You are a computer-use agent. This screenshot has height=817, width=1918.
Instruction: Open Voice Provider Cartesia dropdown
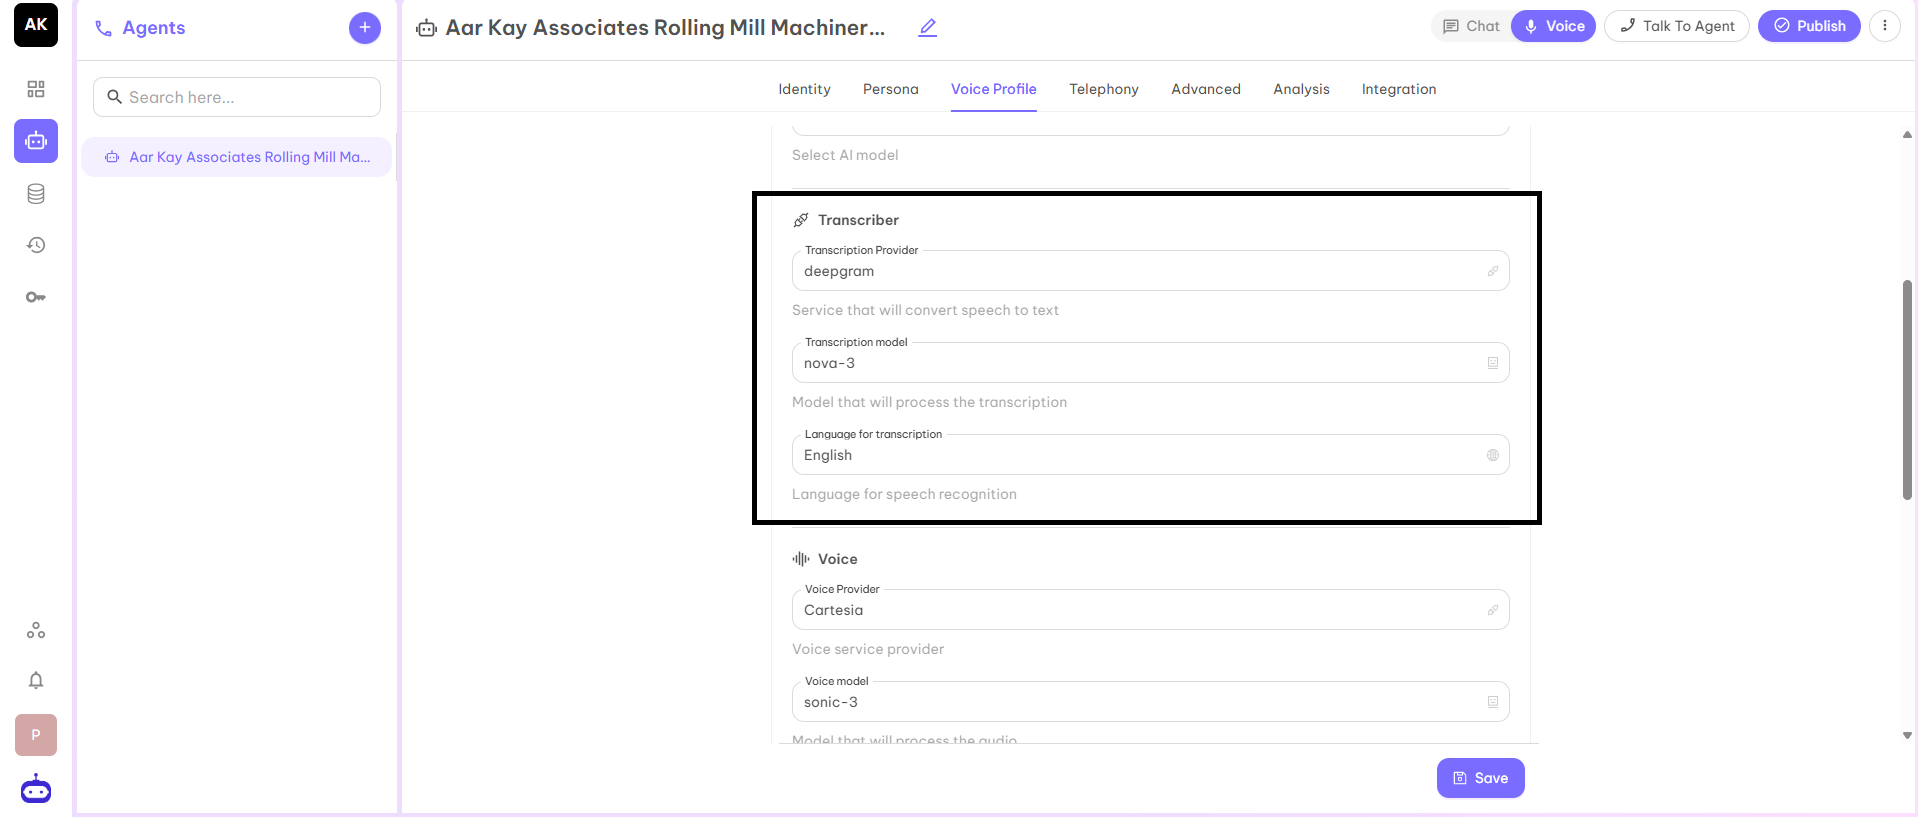(1150, 610)
